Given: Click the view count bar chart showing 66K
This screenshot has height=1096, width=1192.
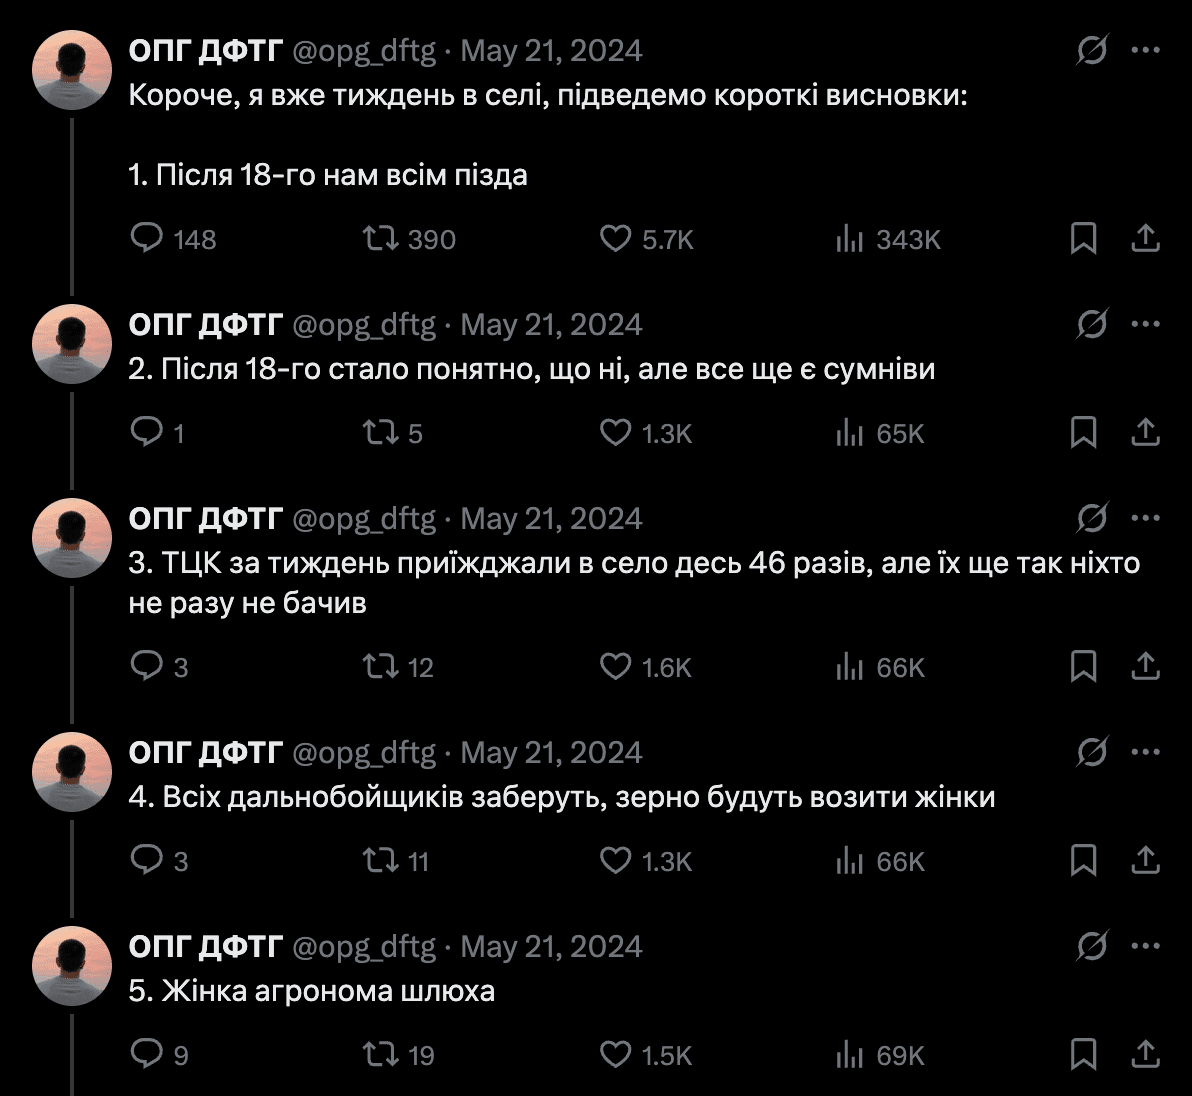Looking at the screenshot, I should pyautogui.click(x=851, y=667).
